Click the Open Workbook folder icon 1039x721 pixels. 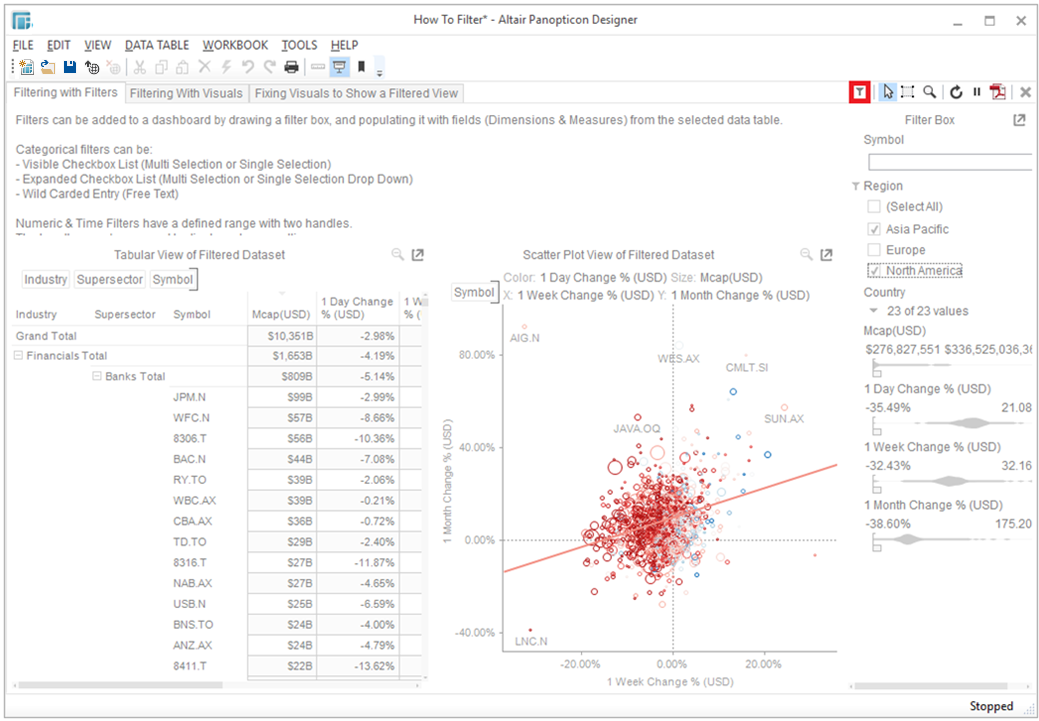47,67
